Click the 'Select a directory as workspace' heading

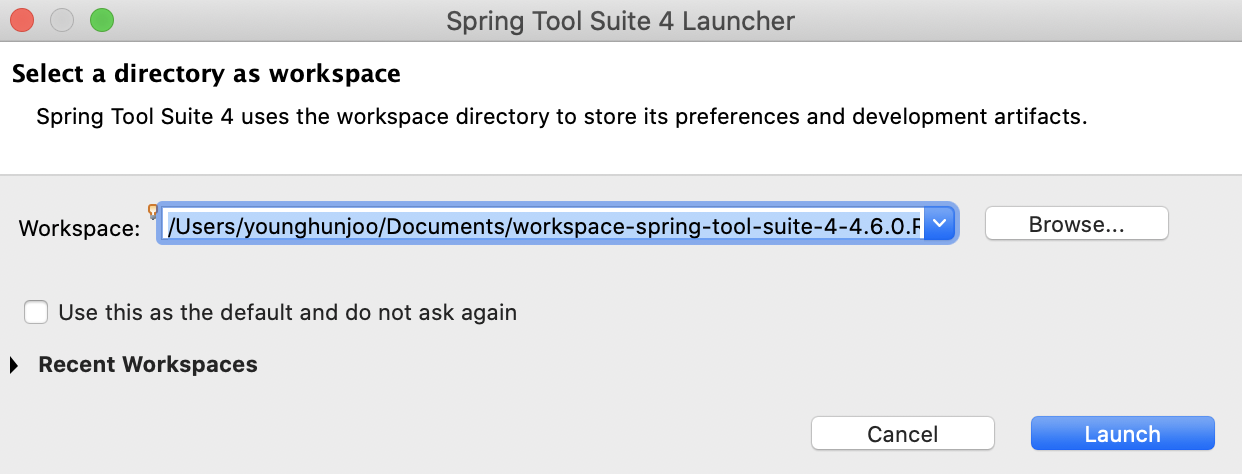point(206,74)
